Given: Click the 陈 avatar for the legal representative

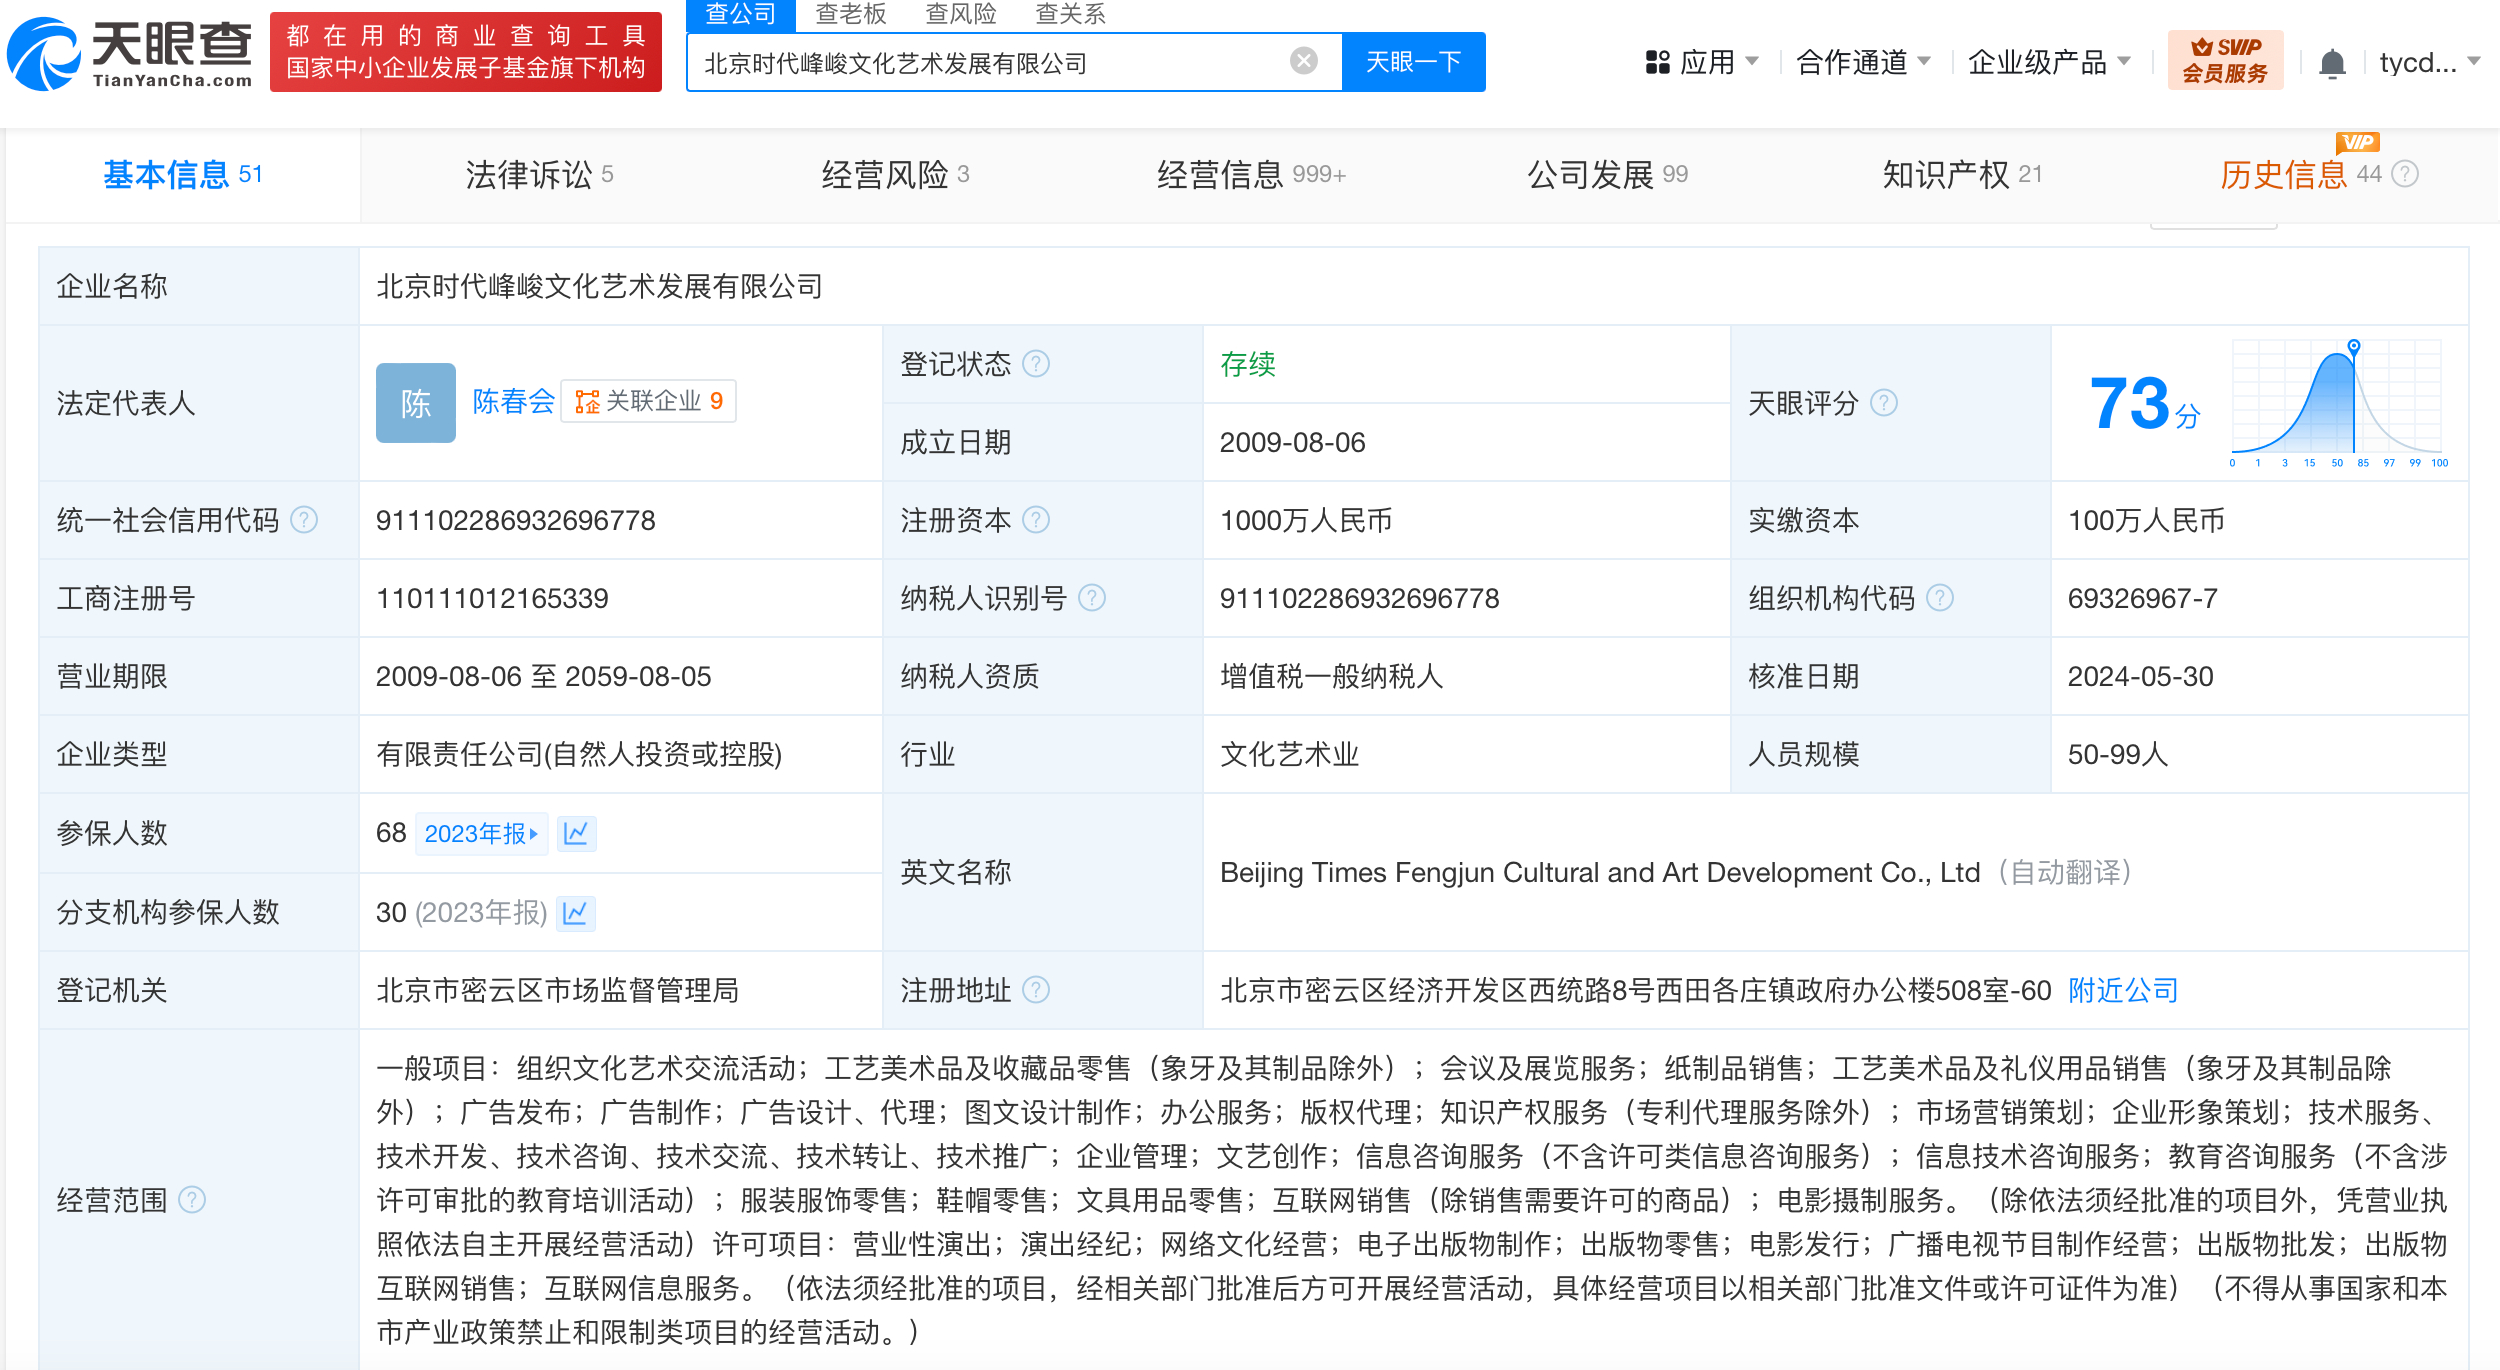Looking at the screenshot, I should click(416, 403).
